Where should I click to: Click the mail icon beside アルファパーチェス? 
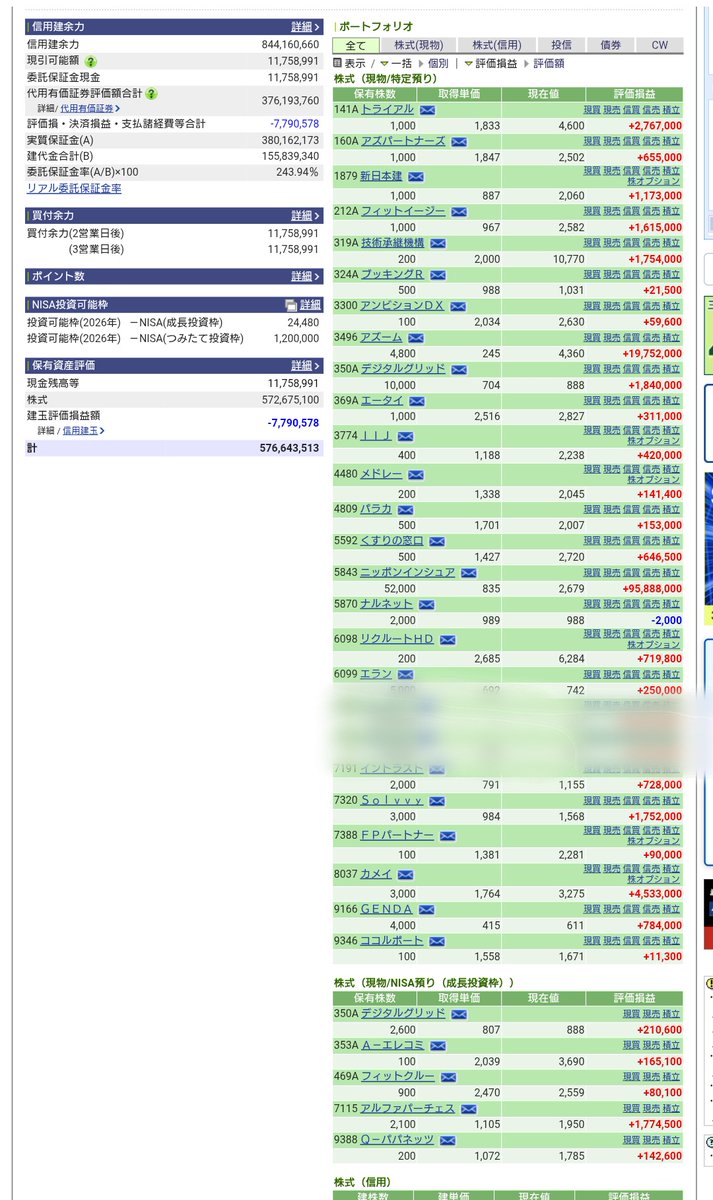(469, 1109)
